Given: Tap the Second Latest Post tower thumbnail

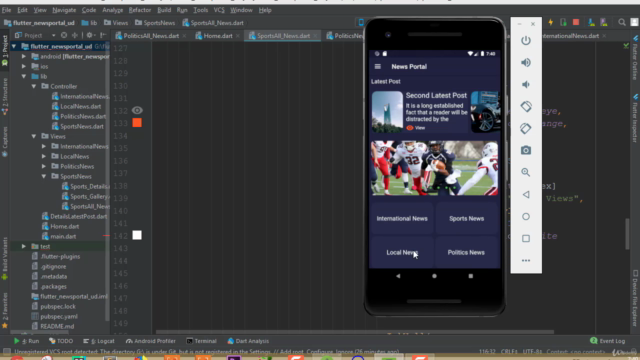Looking at the screenshot, I should [387, 111].
